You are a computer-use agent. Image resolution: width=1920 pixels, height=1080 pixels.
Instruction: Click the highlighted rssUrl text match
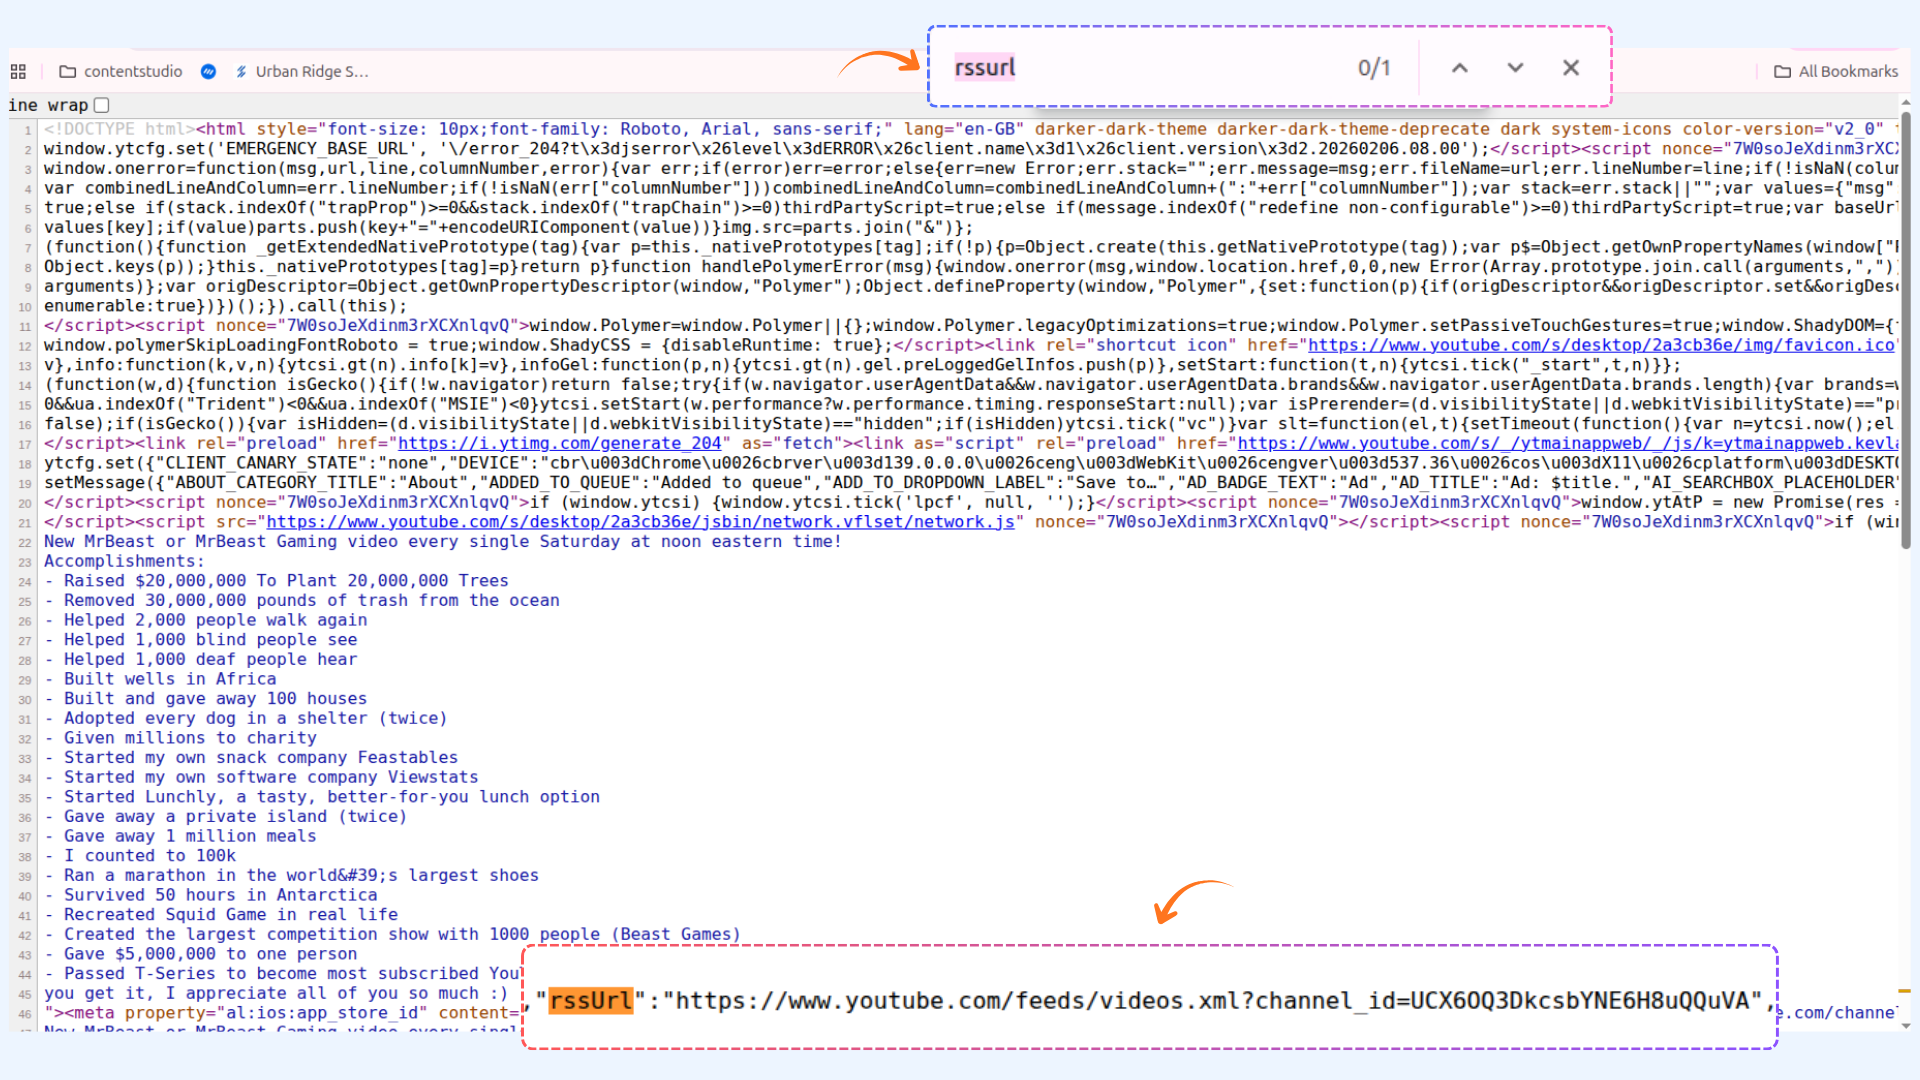(x=591, y=1000)
